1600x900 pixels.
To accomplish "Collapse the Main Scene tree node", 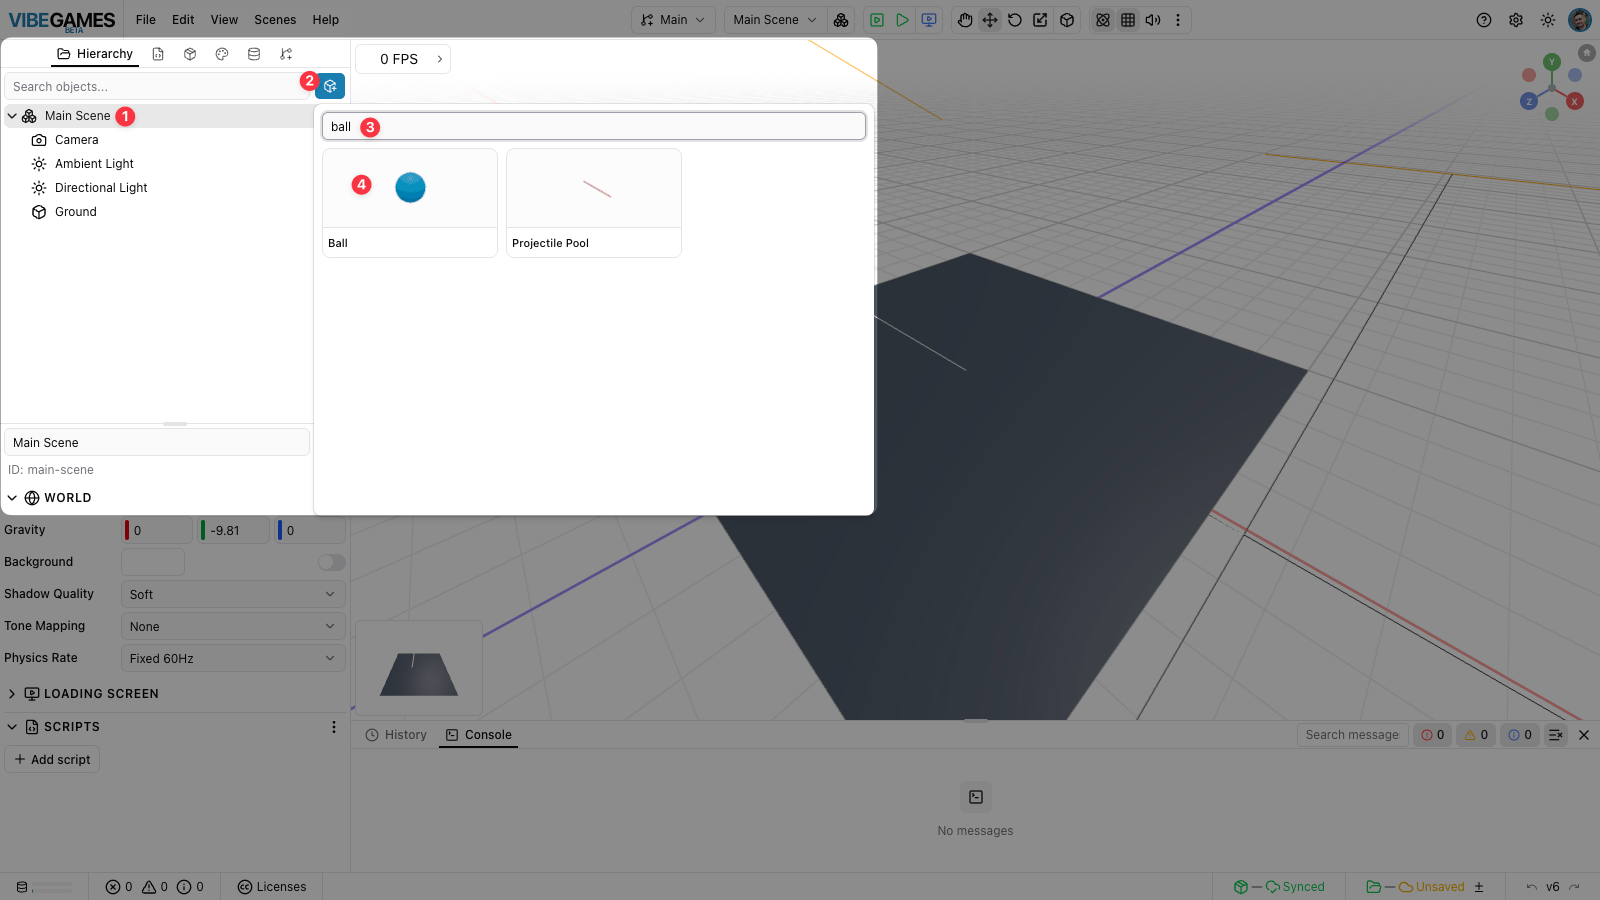I will pyautogui.click(x=12, y=116).
